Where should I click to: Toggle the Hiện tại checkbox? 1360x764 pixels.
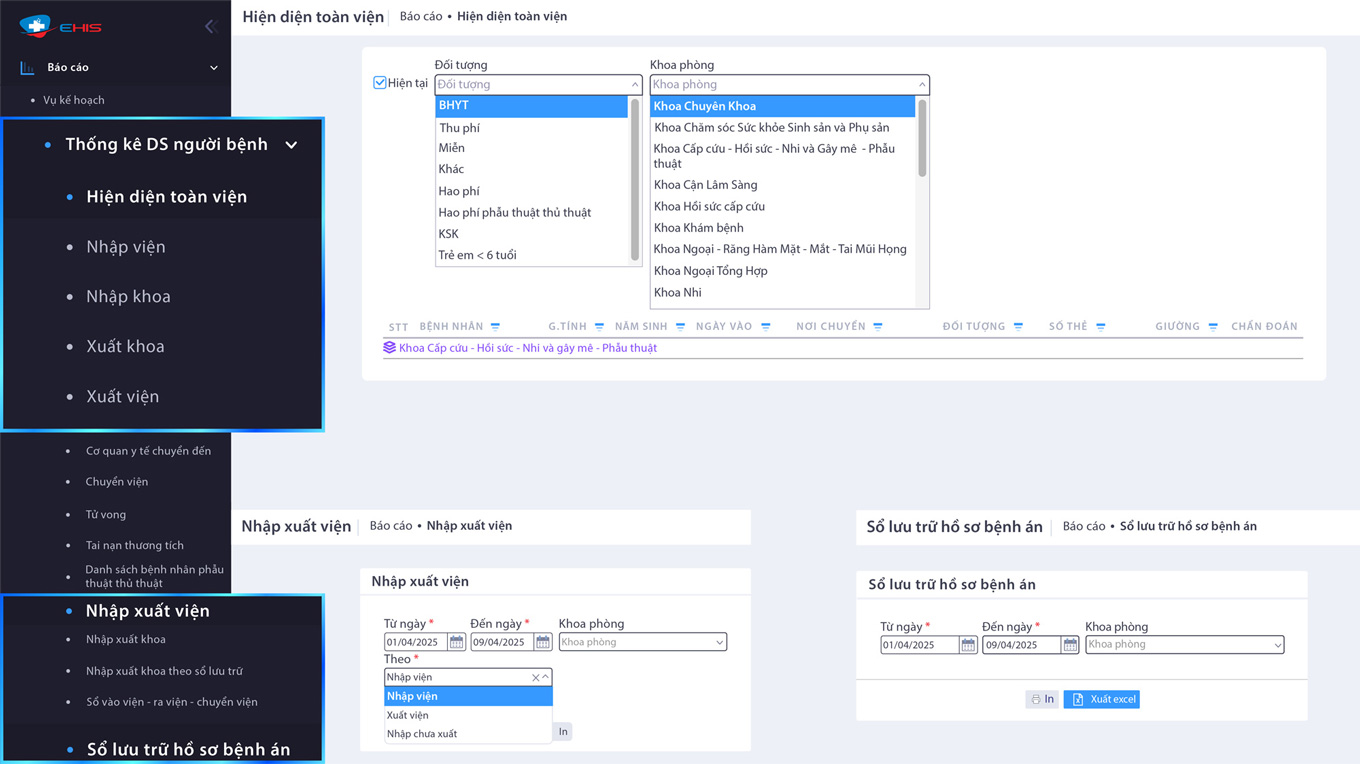(x=380, y=83)
